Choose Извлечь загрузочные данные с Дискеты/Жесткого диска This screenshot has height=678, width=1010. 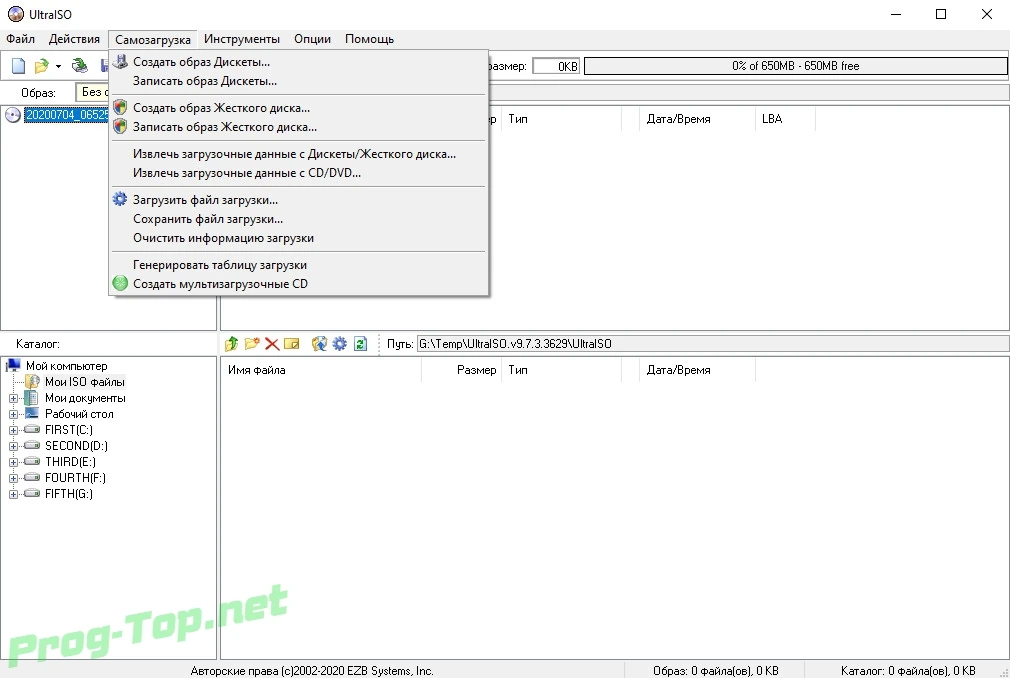pos(298,155)
